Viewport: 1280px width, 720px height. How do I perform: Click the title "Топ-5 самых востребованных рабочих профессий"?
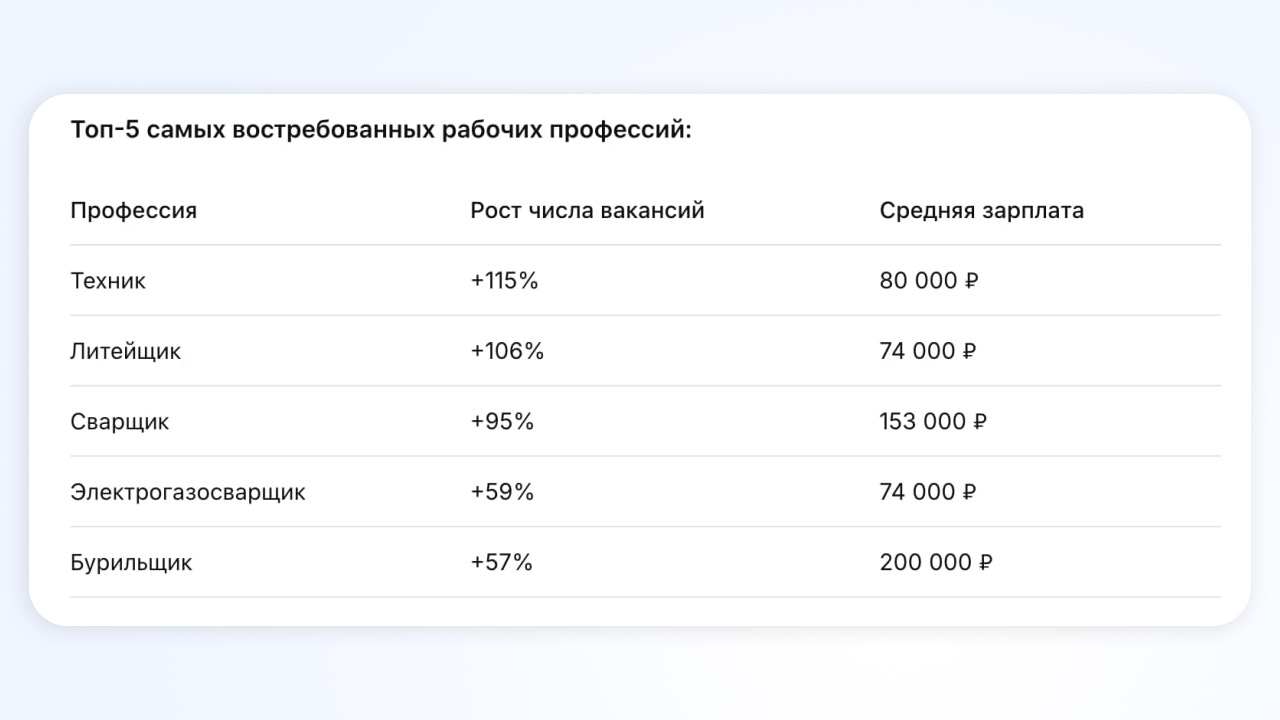tap(381, 131)
